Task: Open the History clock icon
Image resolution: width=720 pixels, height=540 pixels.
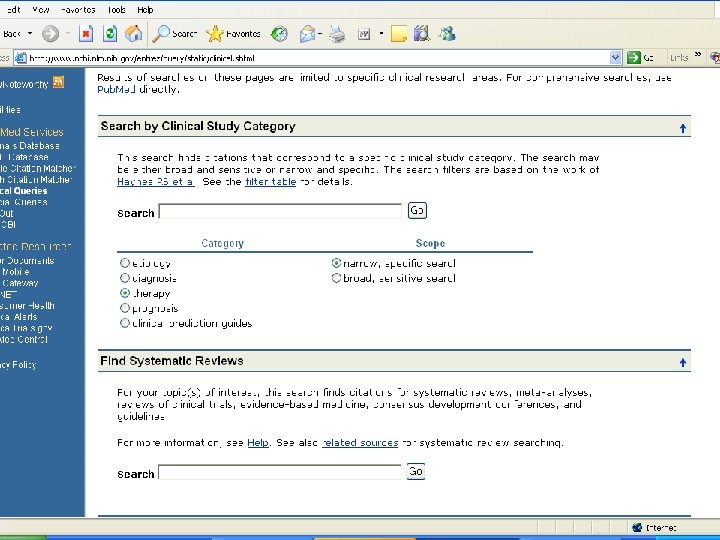Action: point(279,34)
